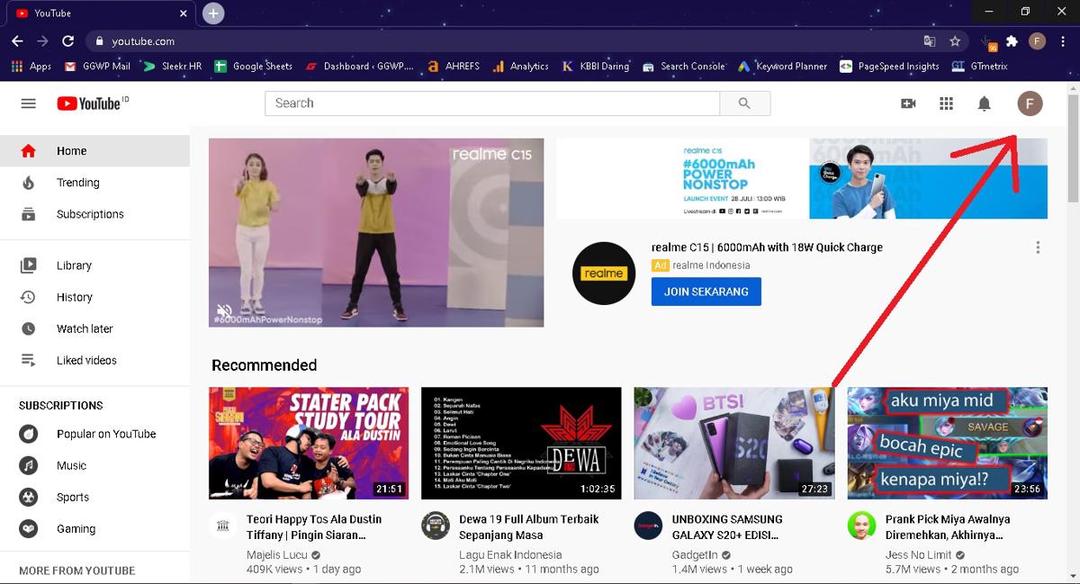Open the create video camera icon
1080x584 pixels.
[908, 103]
